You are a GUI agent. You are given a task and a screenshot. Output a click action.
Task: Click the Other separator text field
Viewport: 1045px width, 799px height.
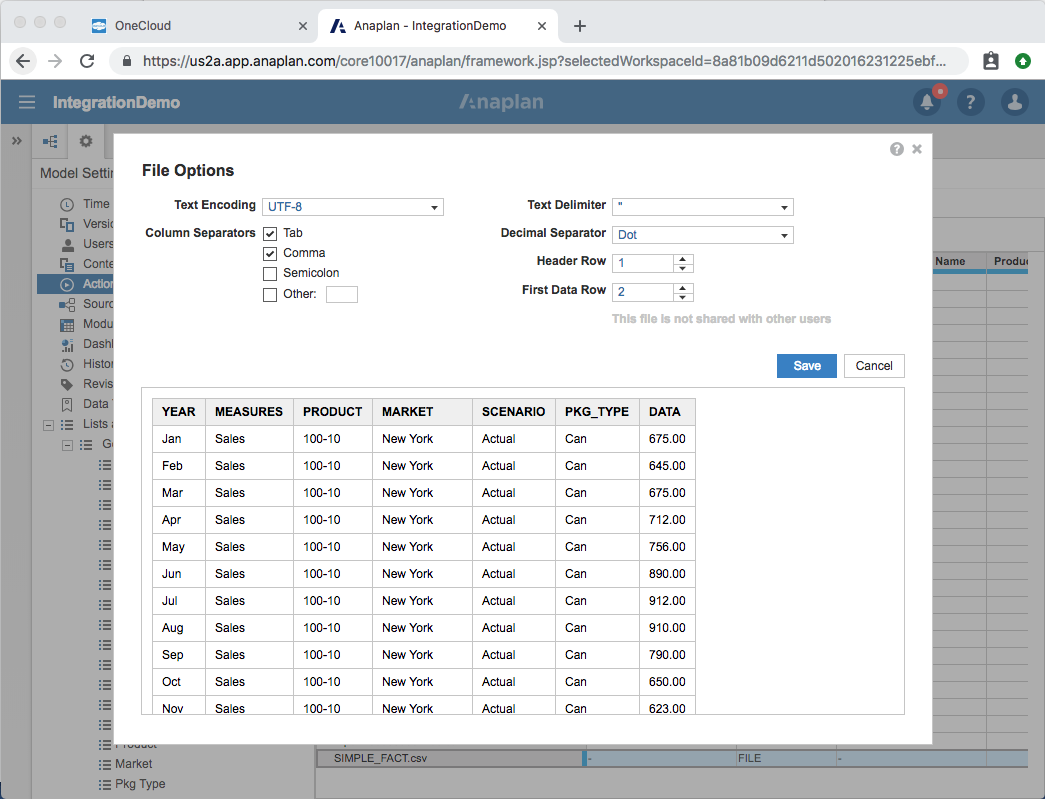pyautogui.click(x=342, y=295)
